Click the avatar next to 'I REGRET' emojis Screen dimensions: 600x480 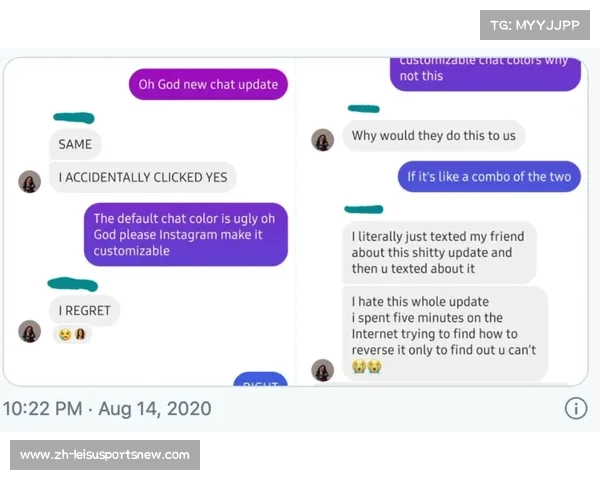[x=29, y=331]
